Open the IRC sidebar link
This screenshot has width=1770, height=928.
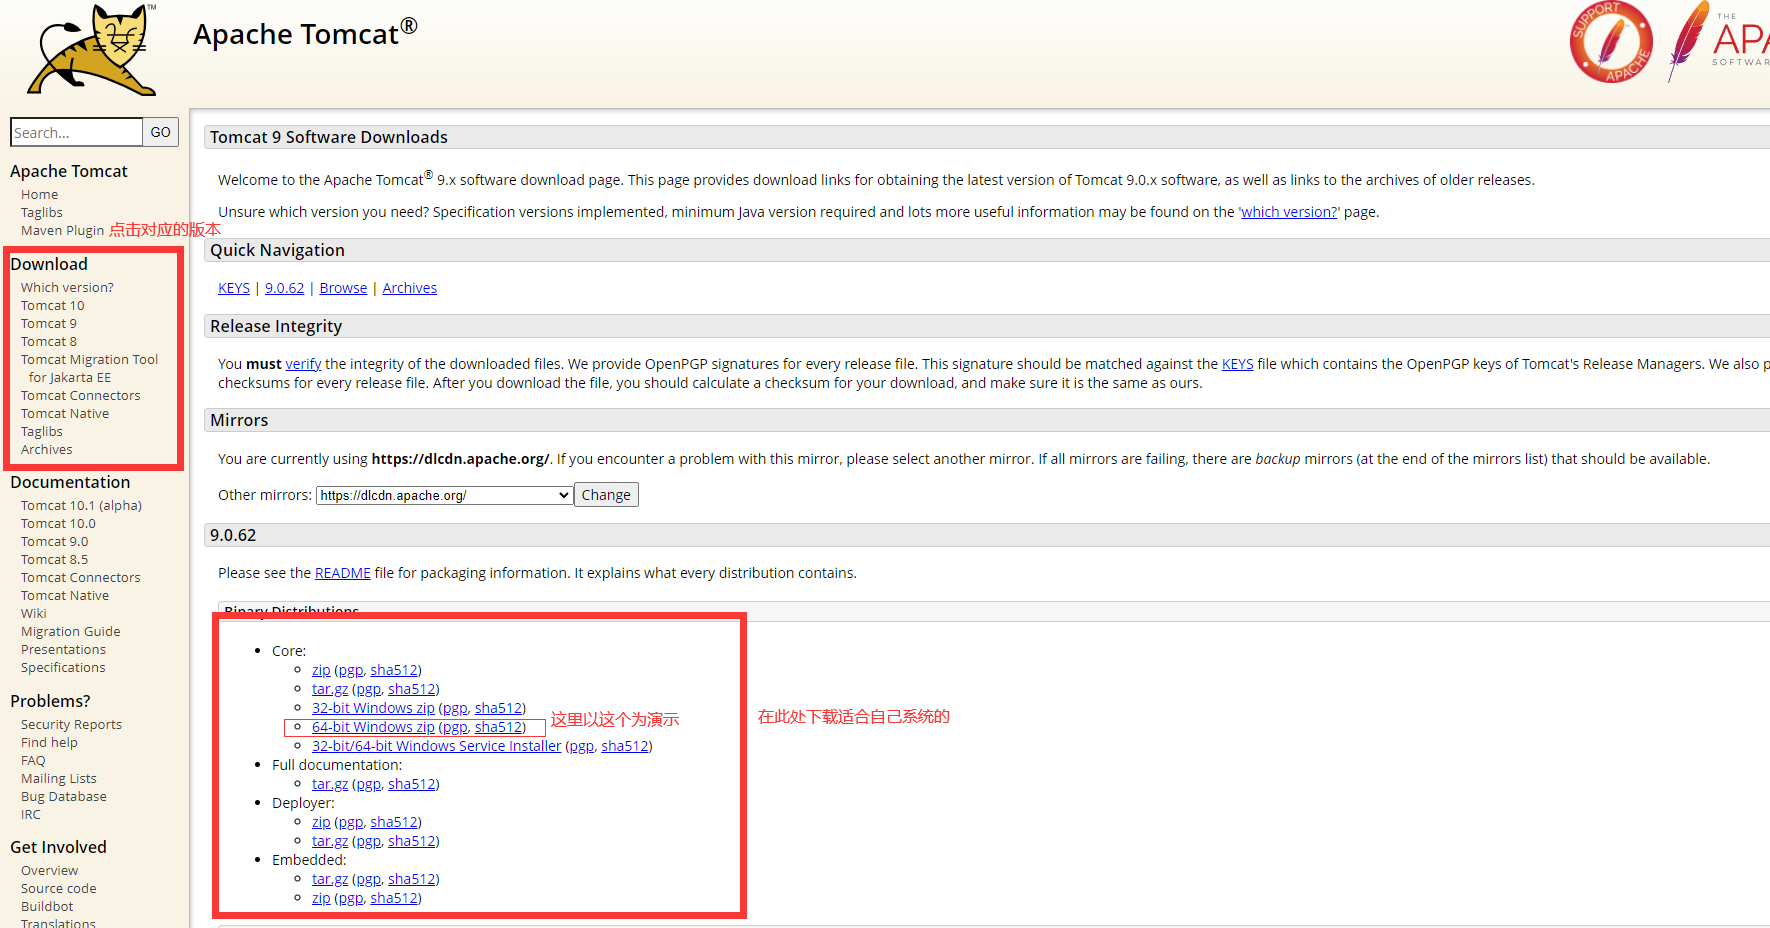click(x=31, y=815)
